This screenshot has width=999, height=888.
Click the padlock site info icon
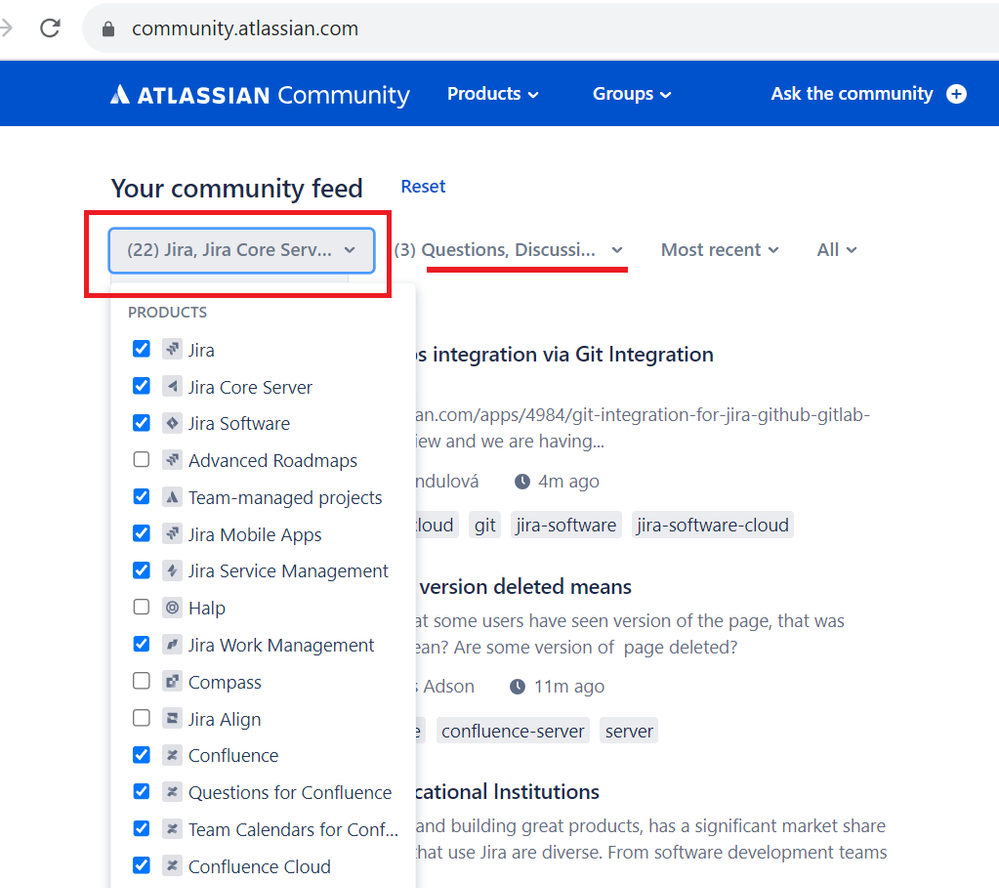pyautogui.click(x=108, y=29)
